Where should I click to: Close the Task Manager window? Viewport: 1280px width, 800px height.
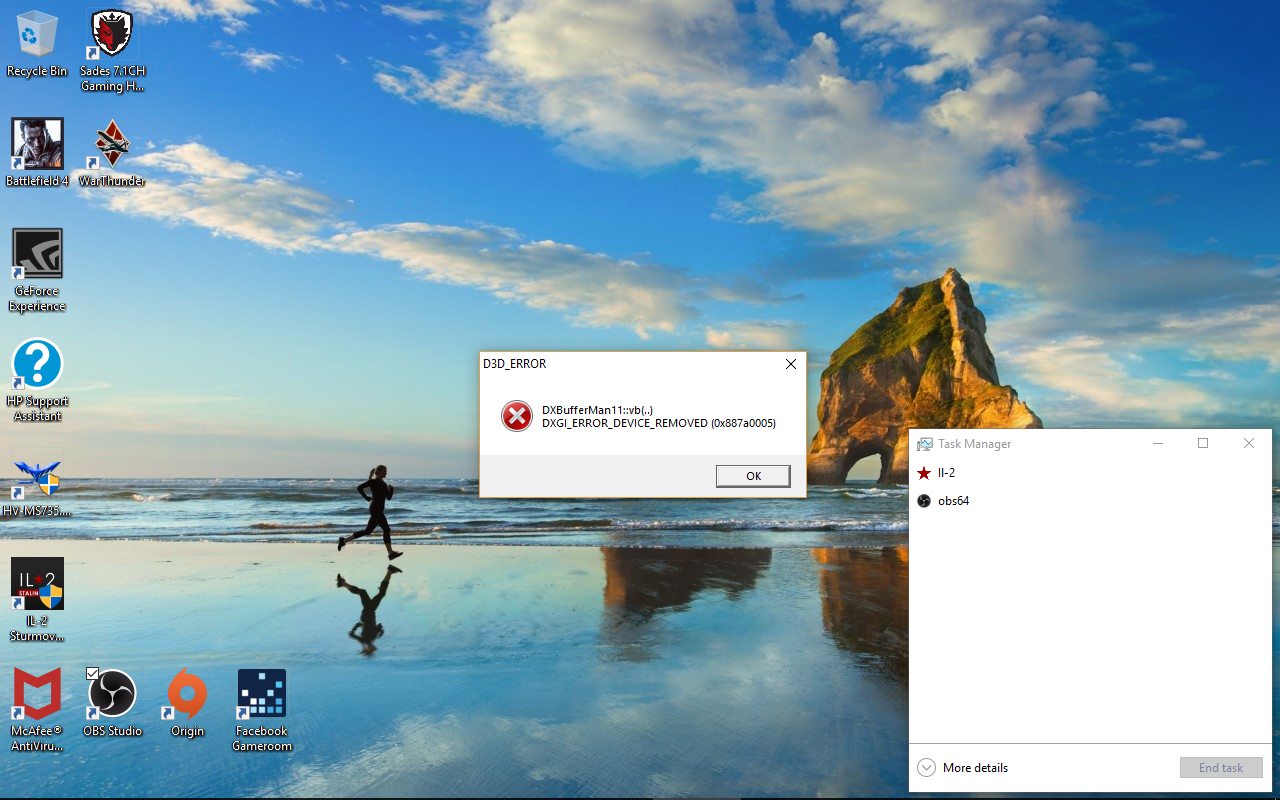coord(1249,443)
